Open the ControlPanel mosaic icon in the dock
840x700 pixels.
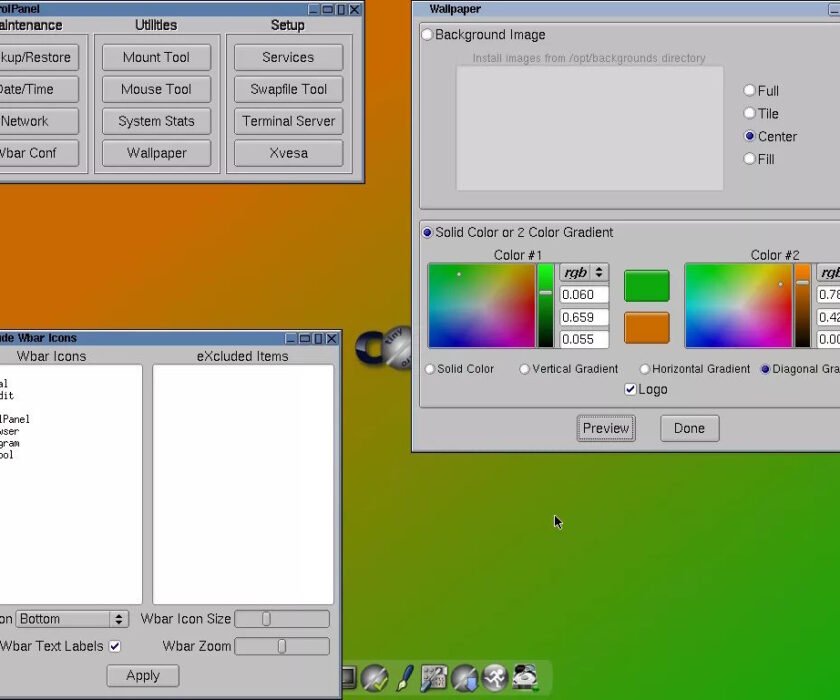coord(433,676)
